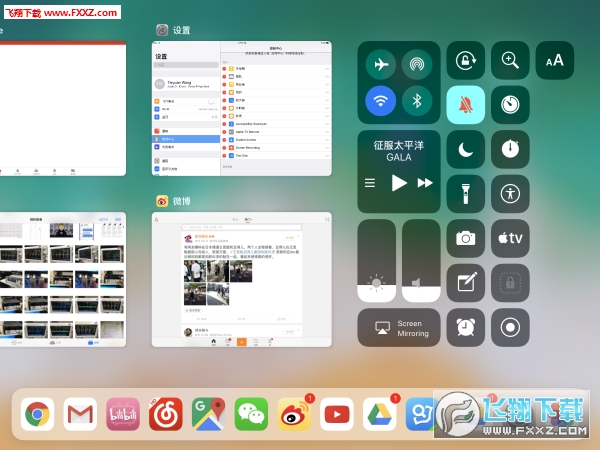Toggle Bluetooth in Control Center
Screen dimensions: 600x450
(x=417, y=101)
